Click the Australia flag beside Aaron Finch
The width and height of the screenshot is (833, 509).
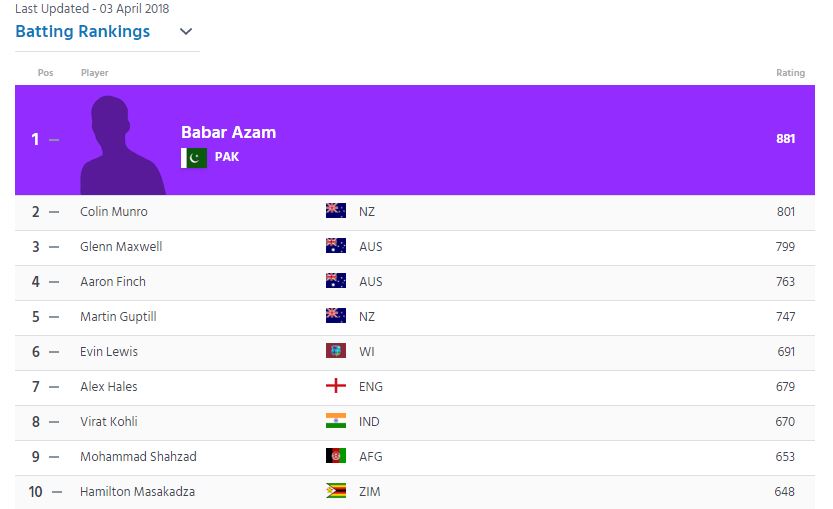[336, 281]
